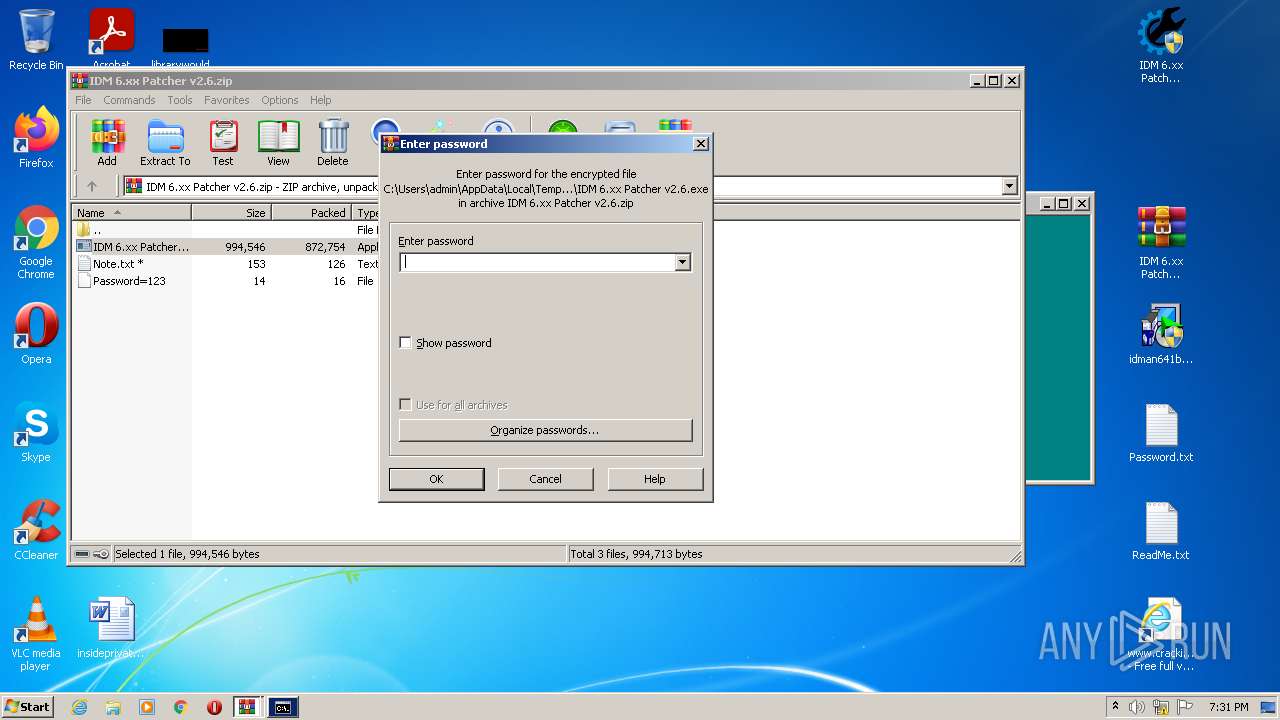This screenshot has width=1280, height=720.
Task: Click the Extract To toolbar icon
Action: (165, 143)
